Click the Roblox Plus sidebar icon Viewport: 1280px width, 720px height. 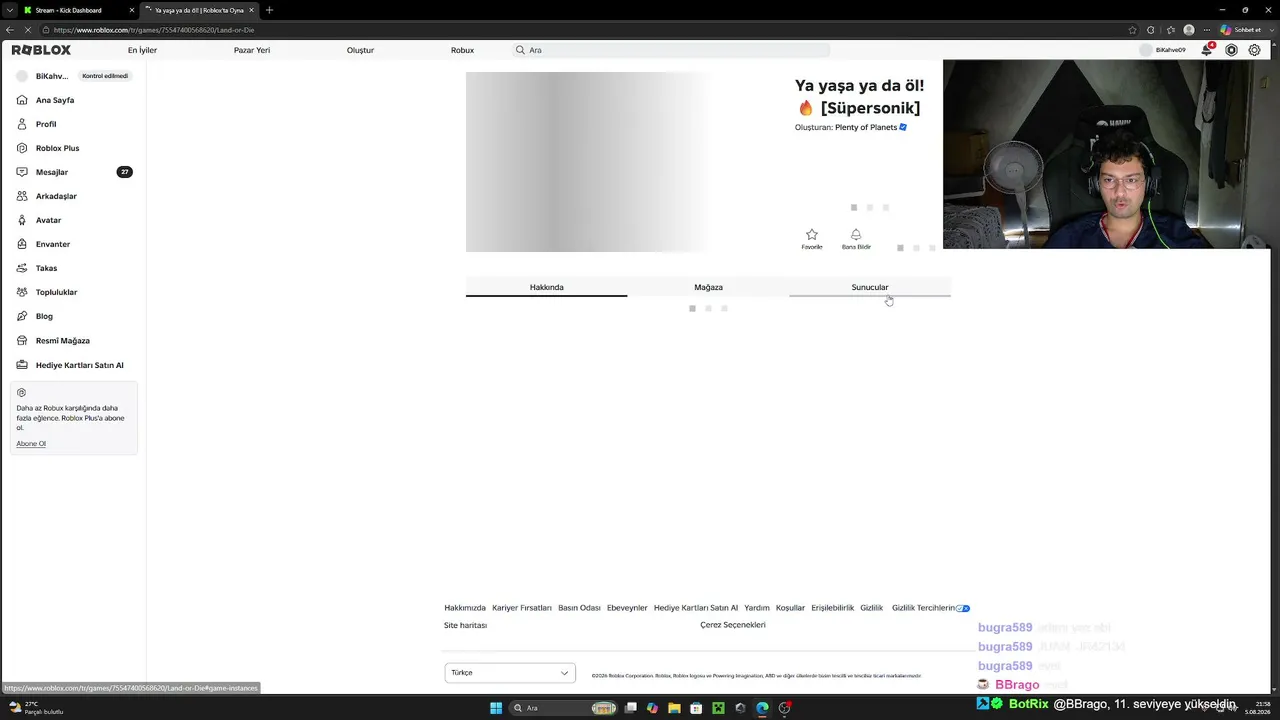[22, 148]
